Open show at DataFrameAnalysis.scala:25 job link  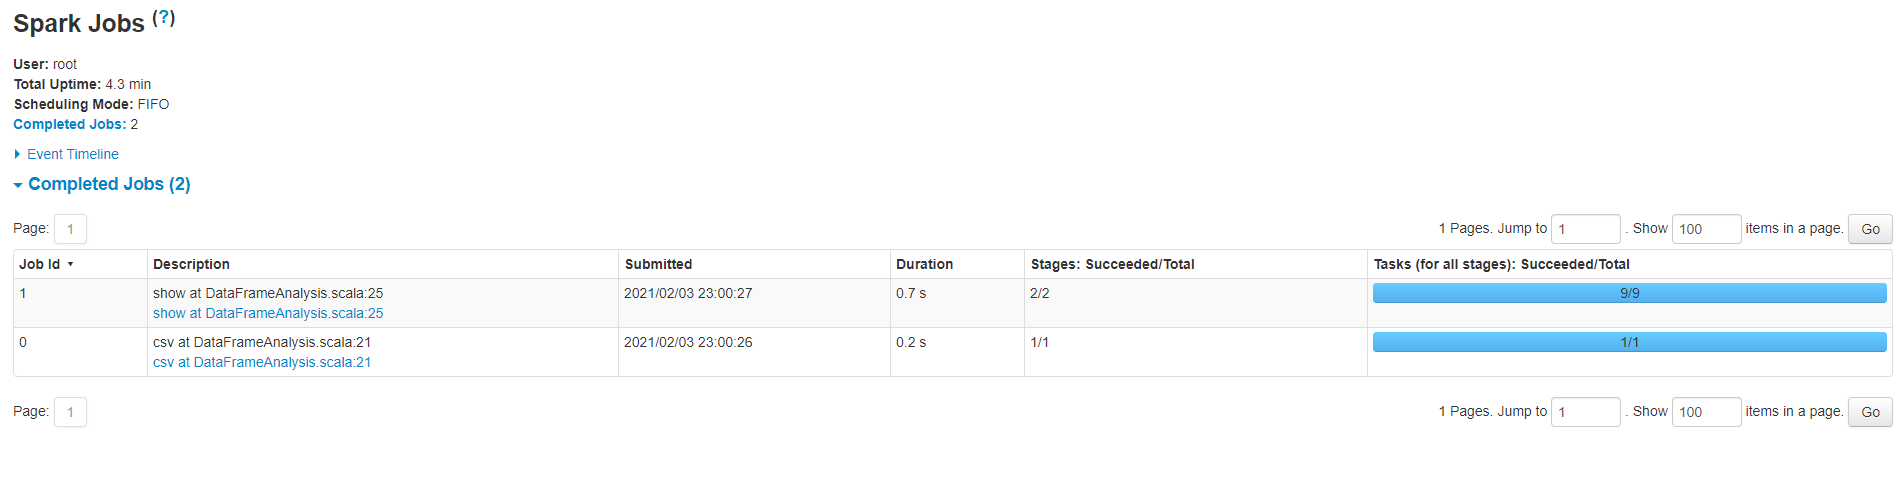[x=268, y=313]
